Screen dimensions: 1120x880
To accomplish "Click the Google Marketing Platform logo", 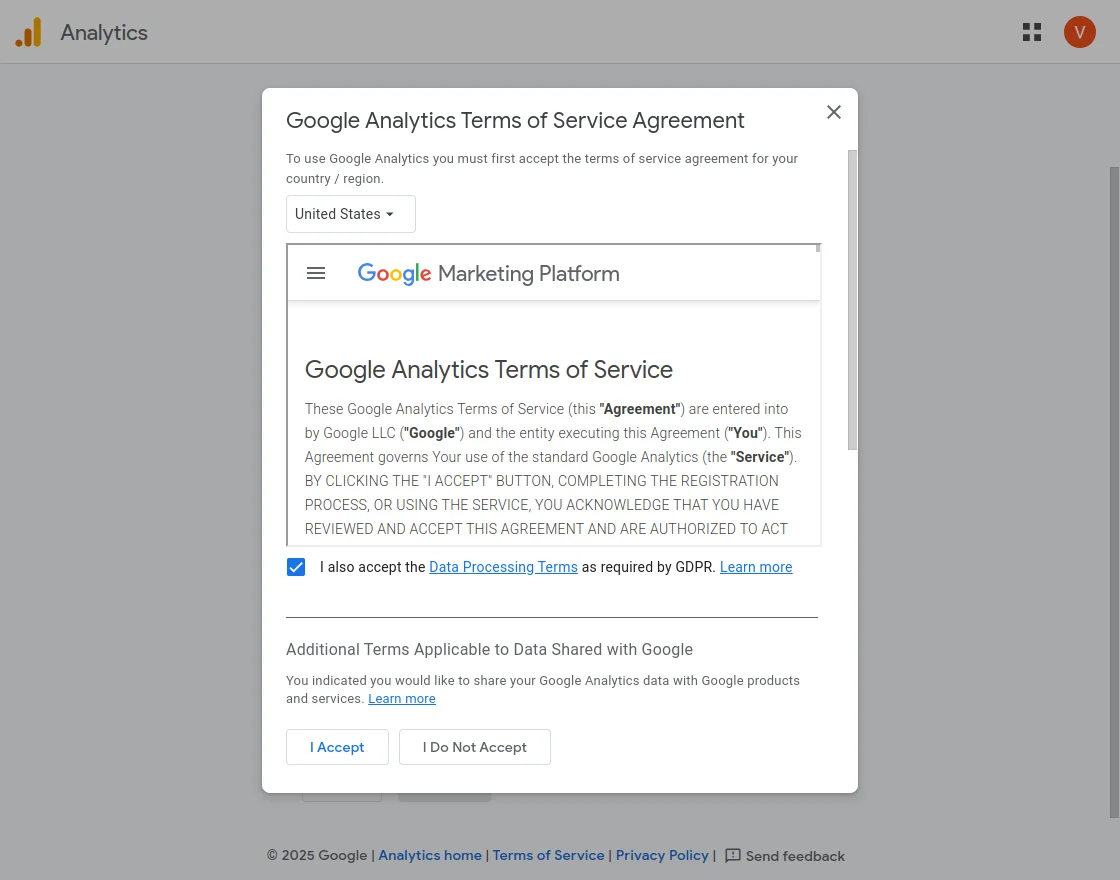I will coord(488,274).
